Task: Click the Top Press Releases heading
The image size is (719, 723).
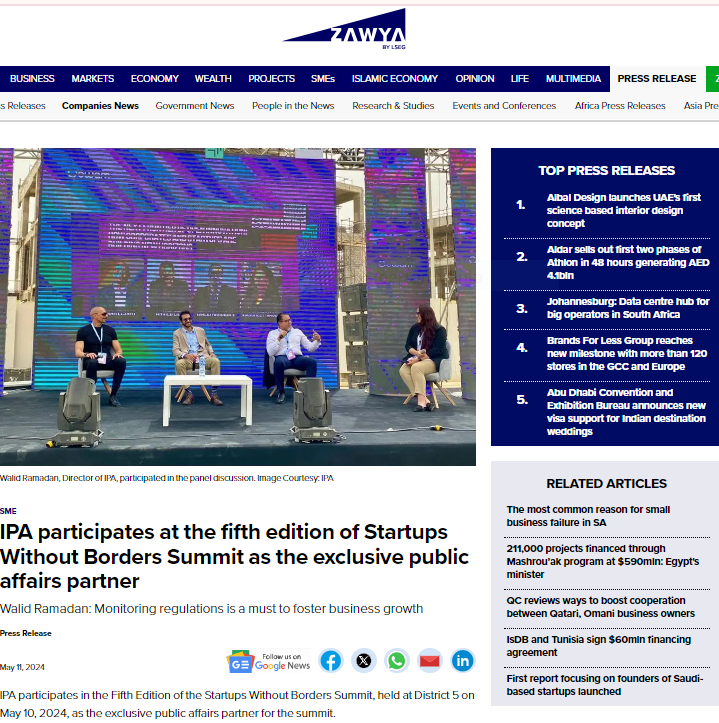Action: coord(606,171)
